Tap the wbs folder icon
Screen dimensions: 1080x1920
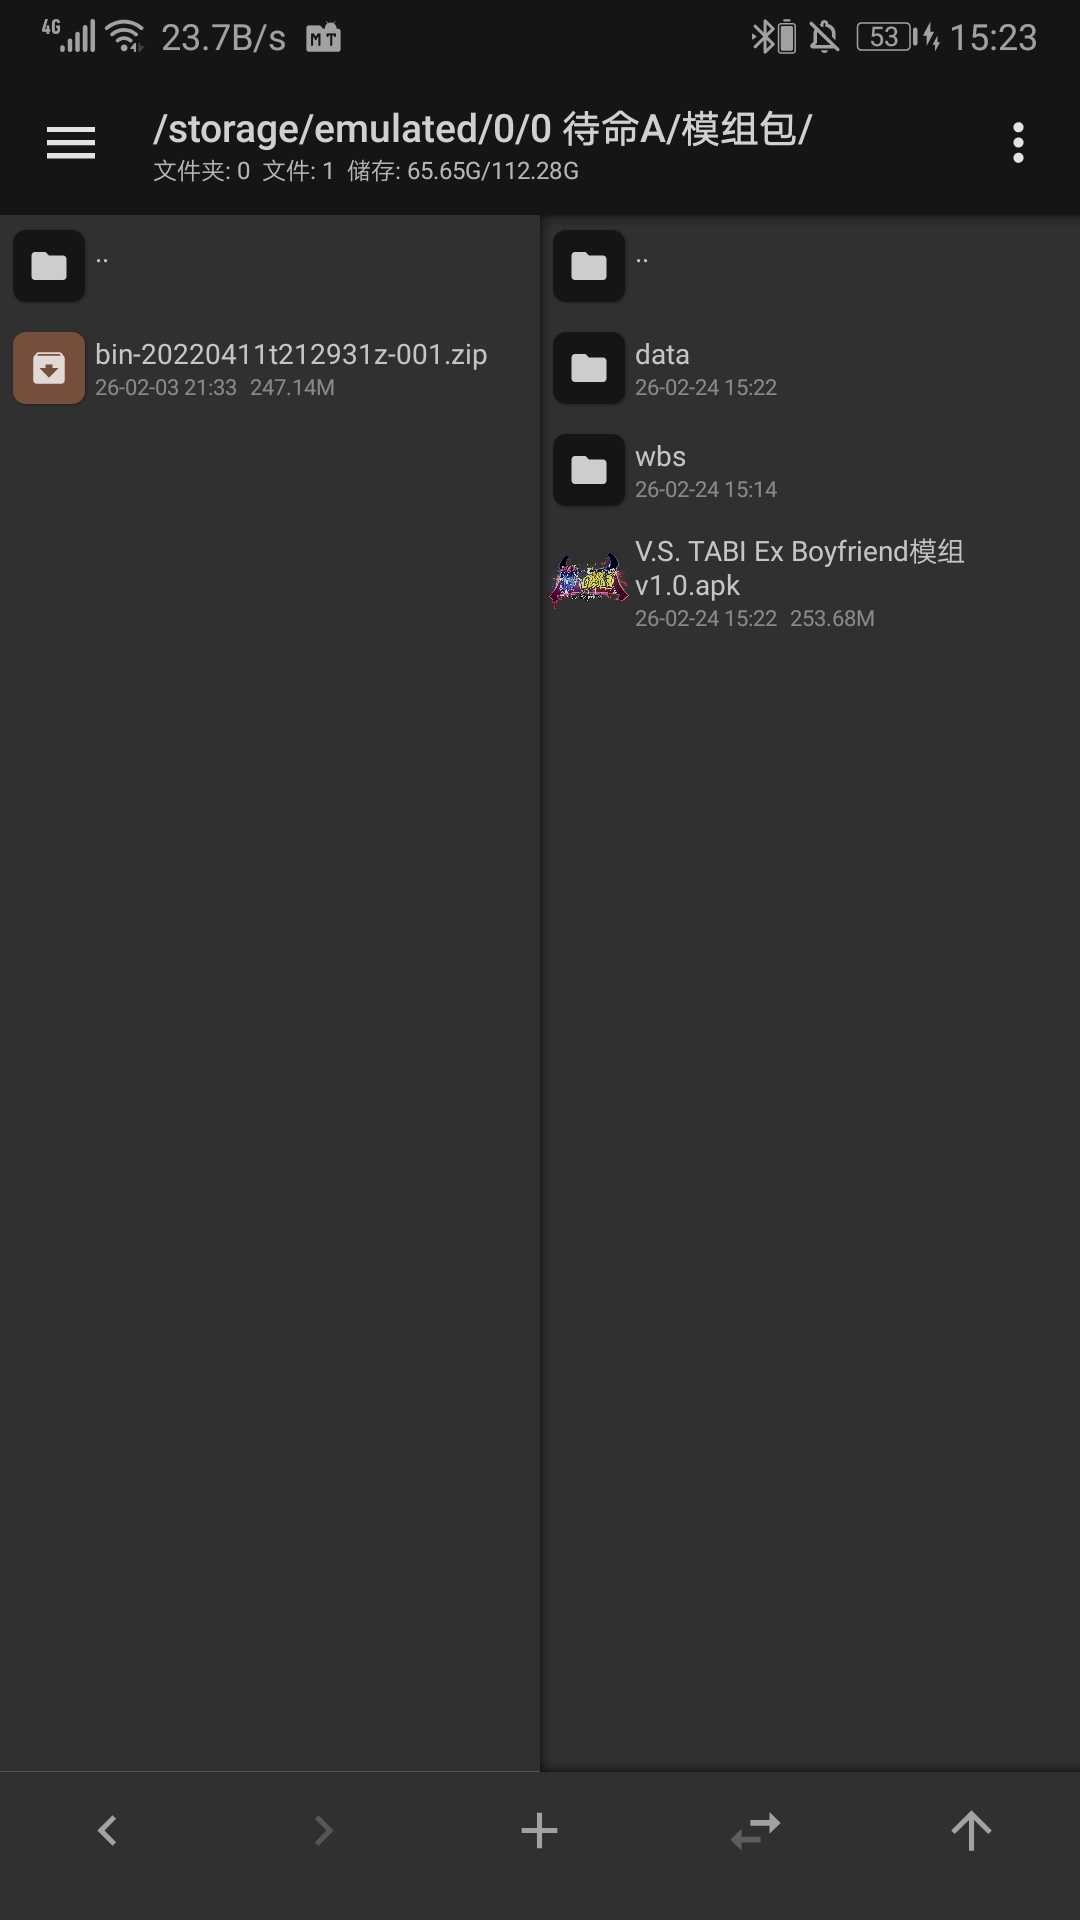(x=589, y=470)
